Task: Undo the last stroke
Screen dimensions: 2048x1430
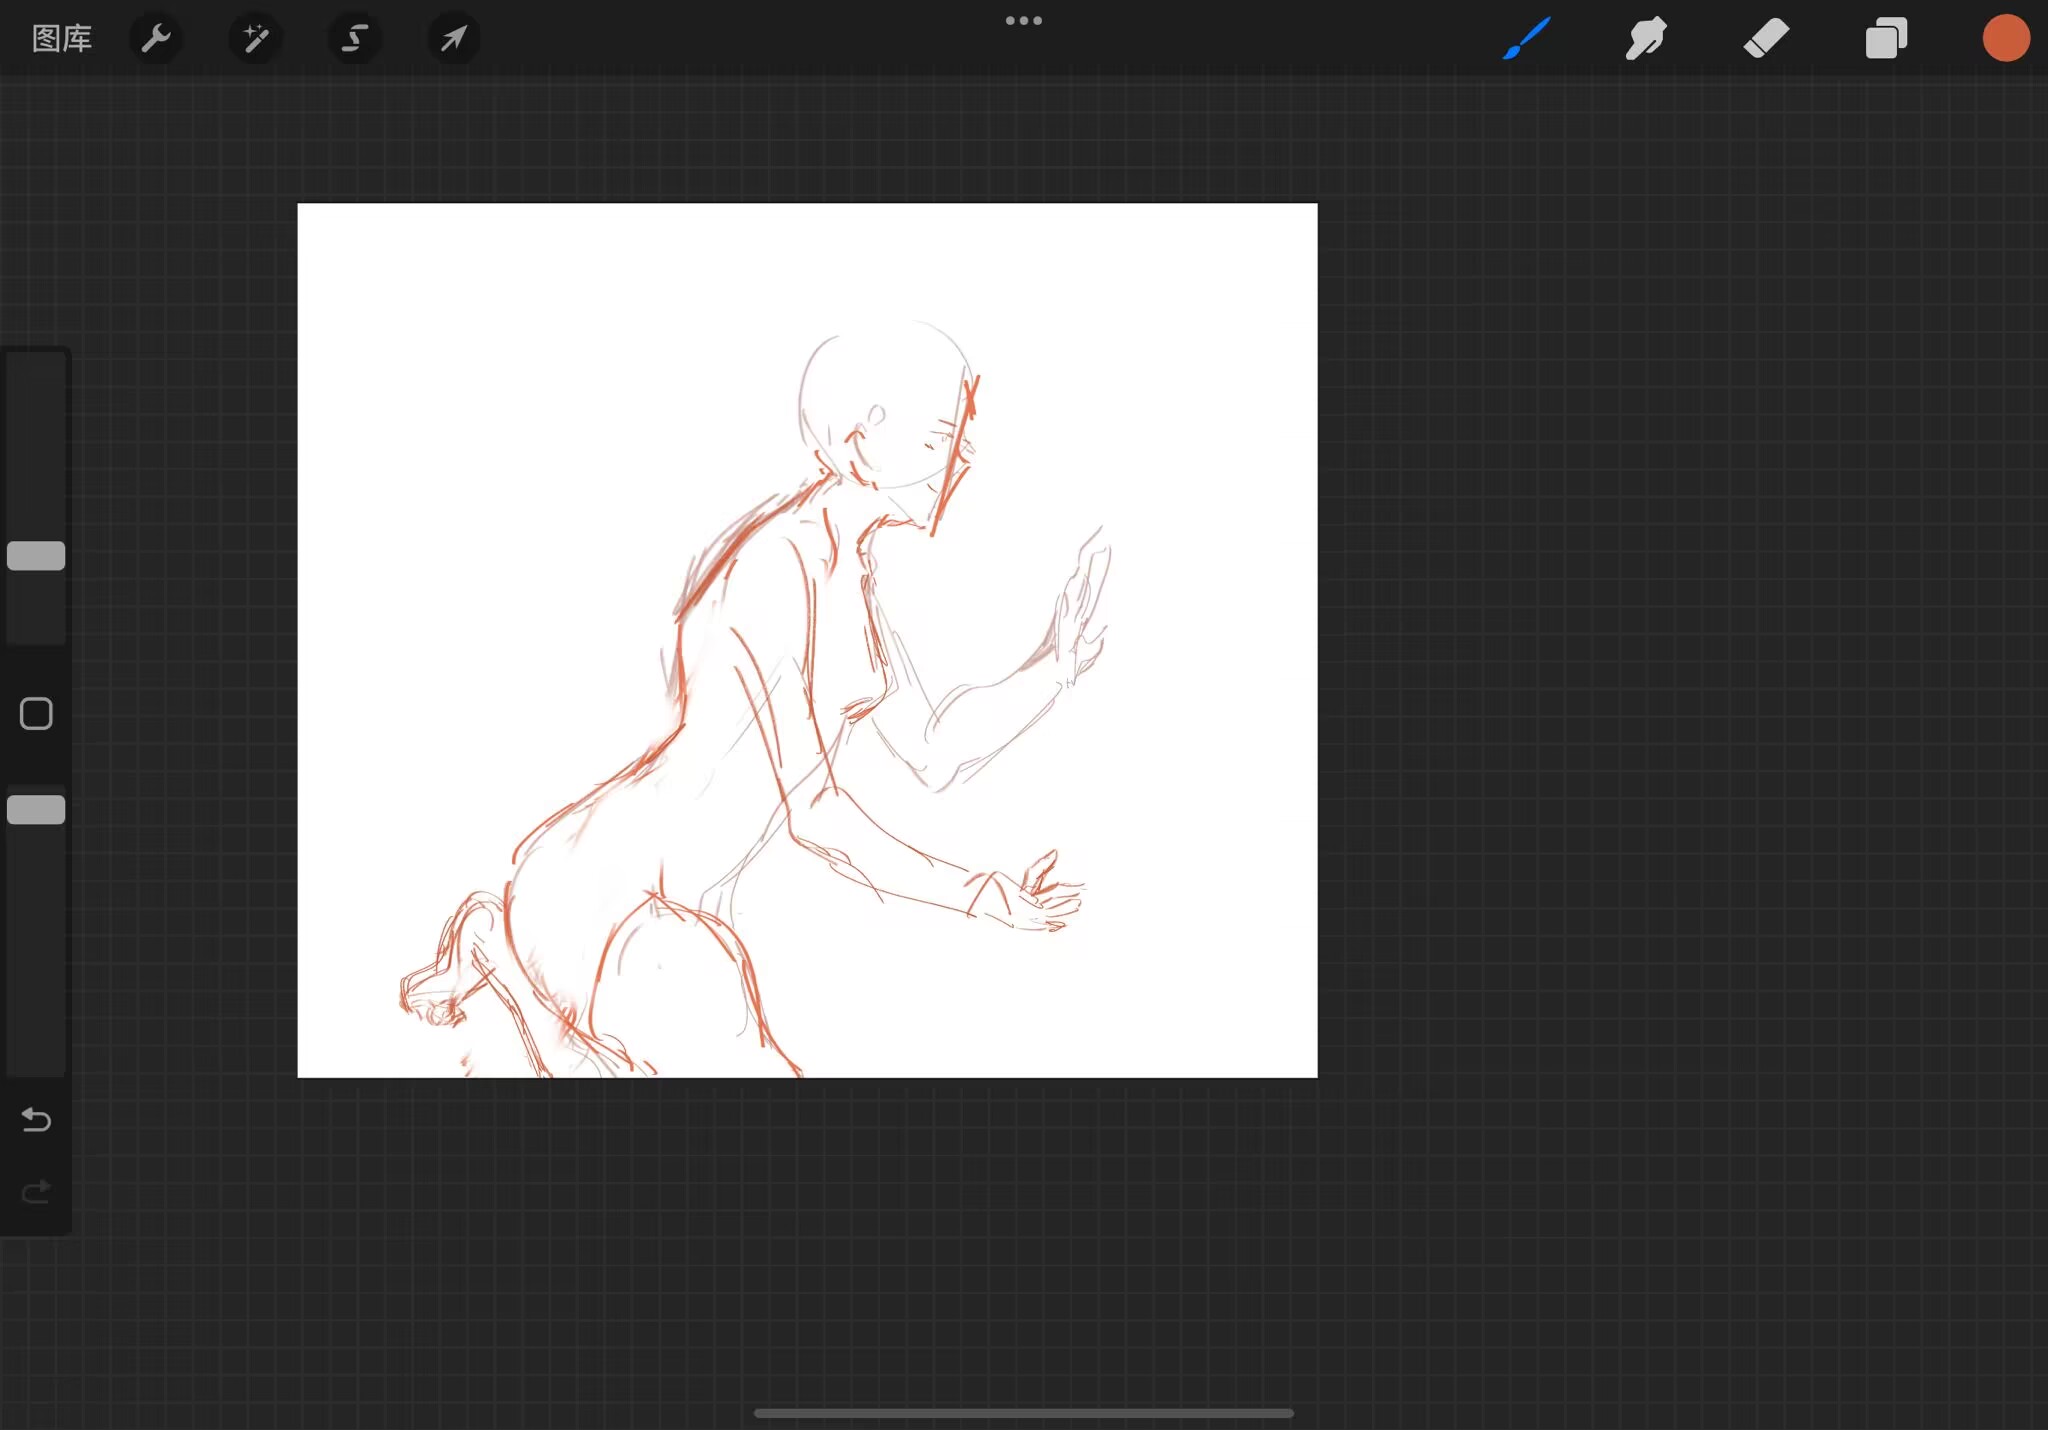Action: click(36, 1119)
